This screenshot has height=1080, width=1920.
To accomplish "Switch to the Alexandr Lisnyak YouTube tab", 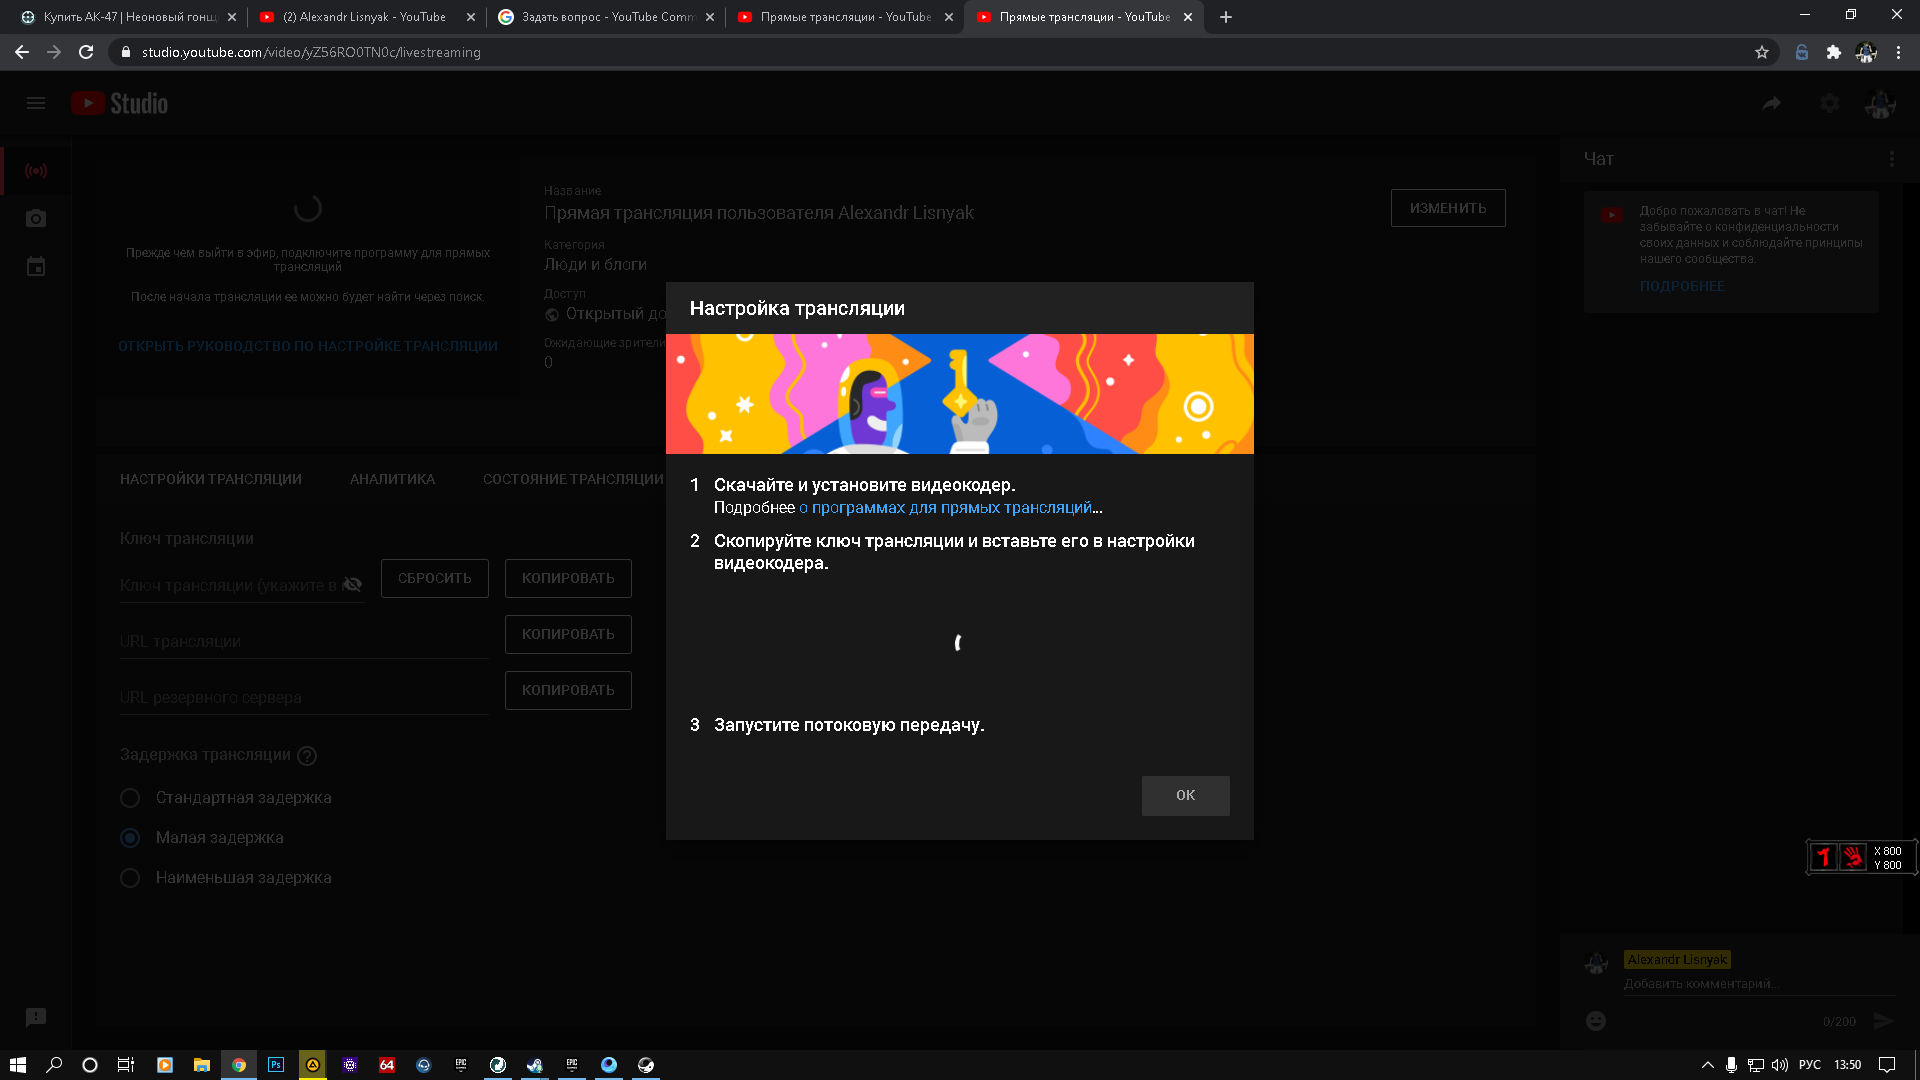I will pos(366,17).
